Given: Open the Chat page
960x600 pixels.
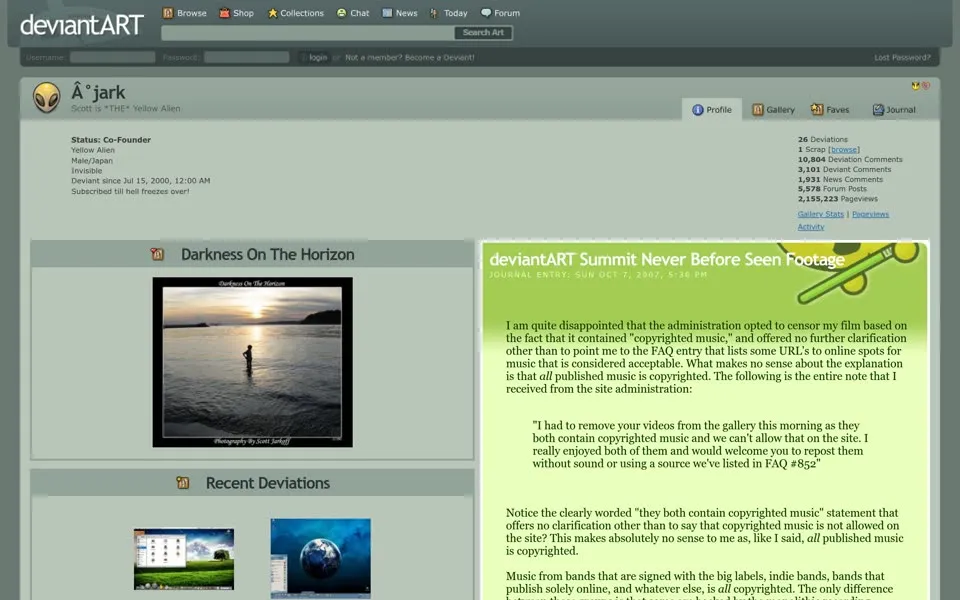Looking at the screenshot, I should (359, 13).
